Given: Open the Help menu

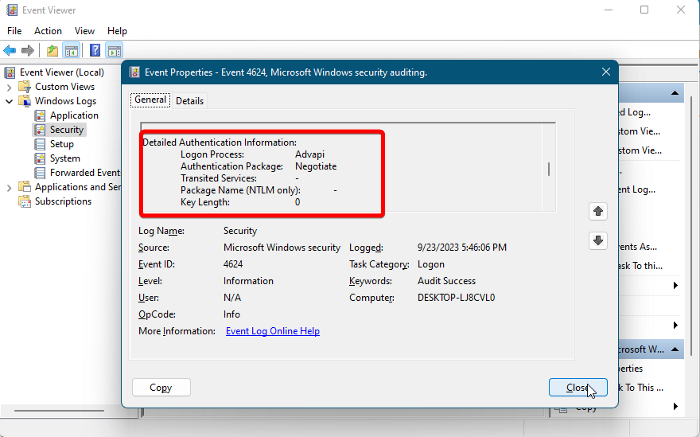Looking at the screenshot, I should pyautogui.click(x=117, y=31).
